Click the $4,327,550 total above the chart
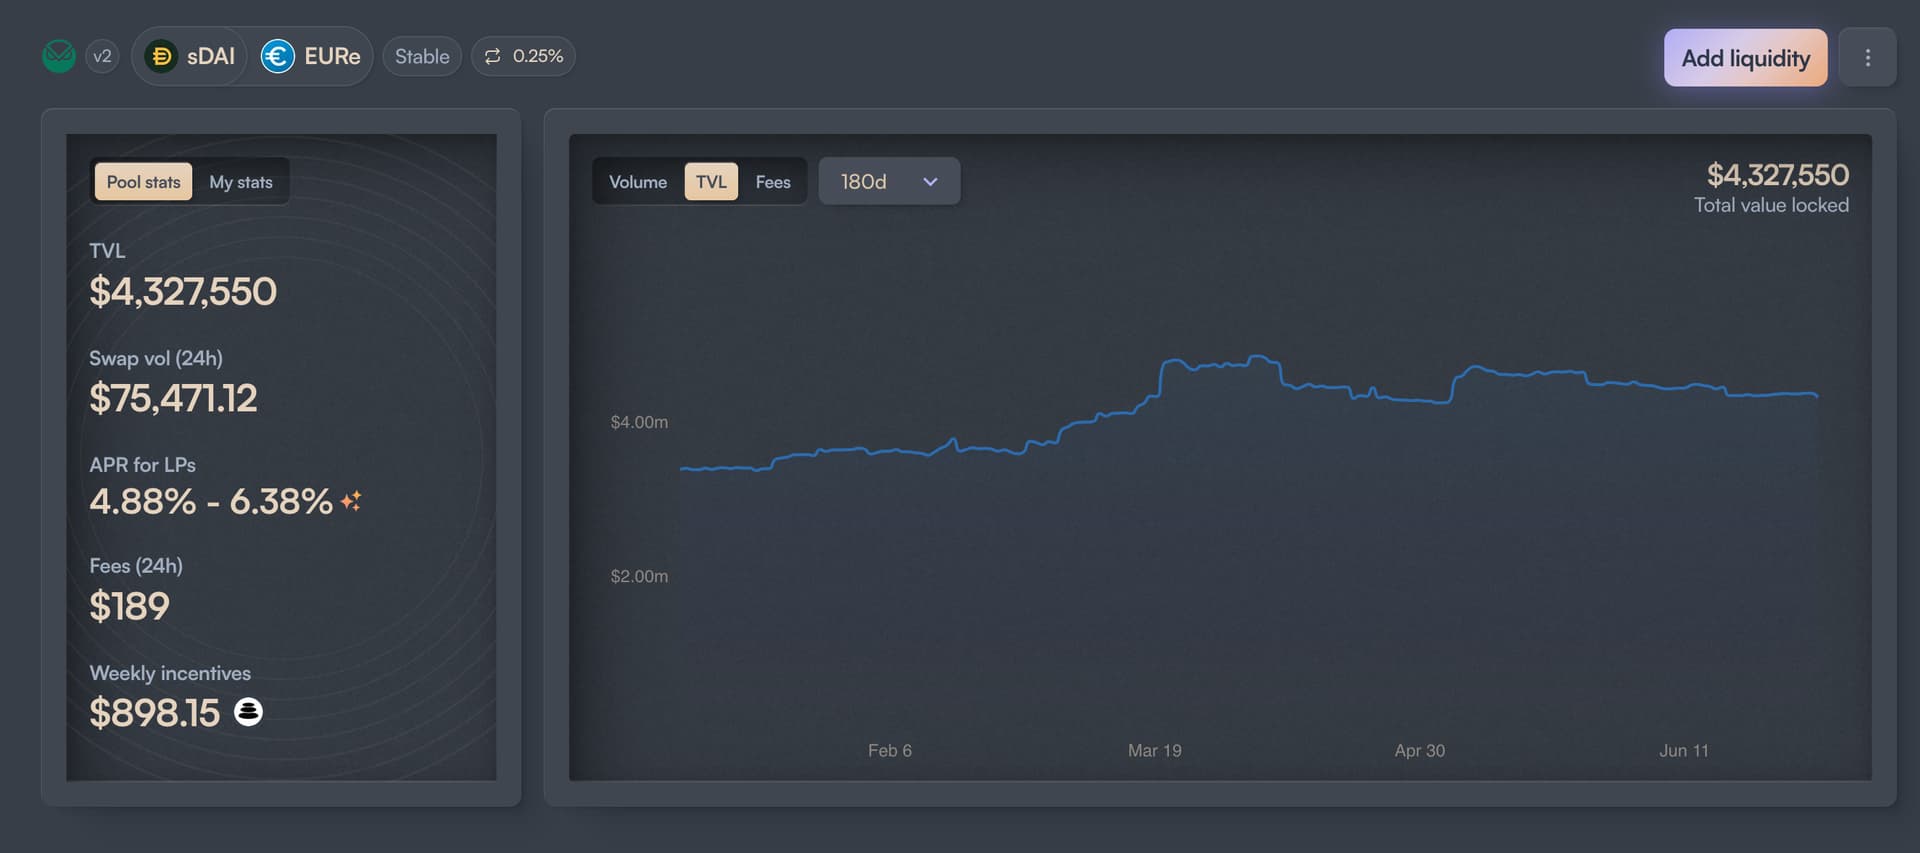This screenshot has width=1920, height=853. coord(1777,175)
